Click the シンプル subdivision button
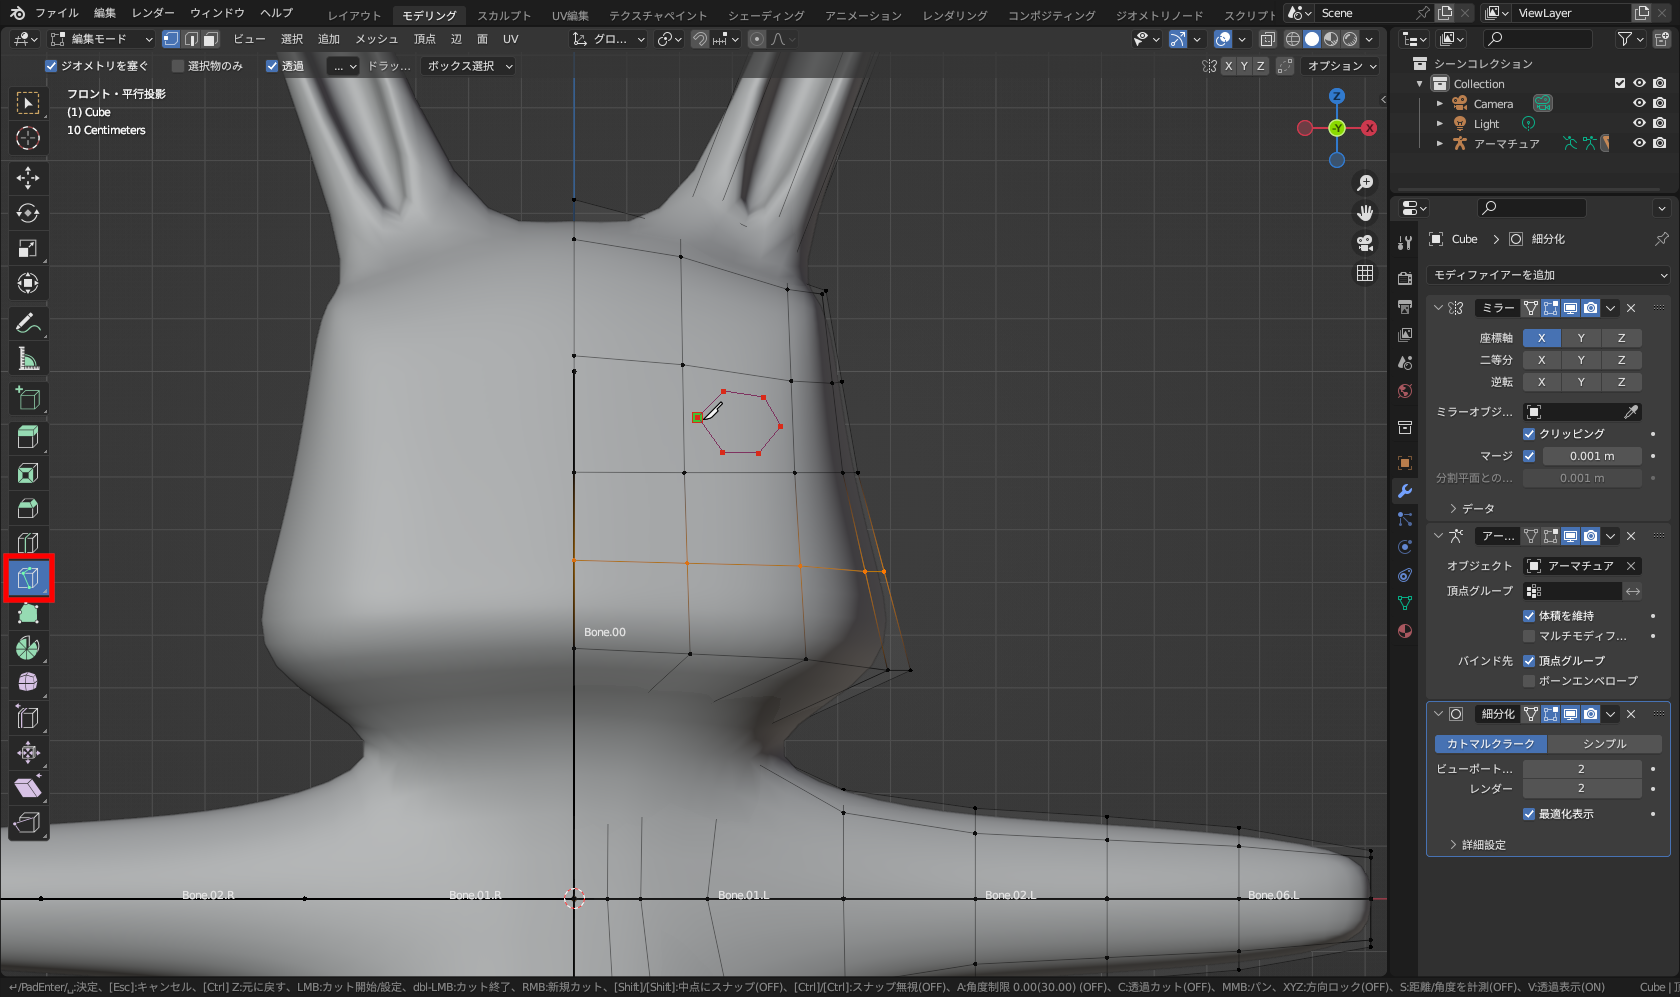The height and width of the screenshot is (997, 1680). 1604,744
